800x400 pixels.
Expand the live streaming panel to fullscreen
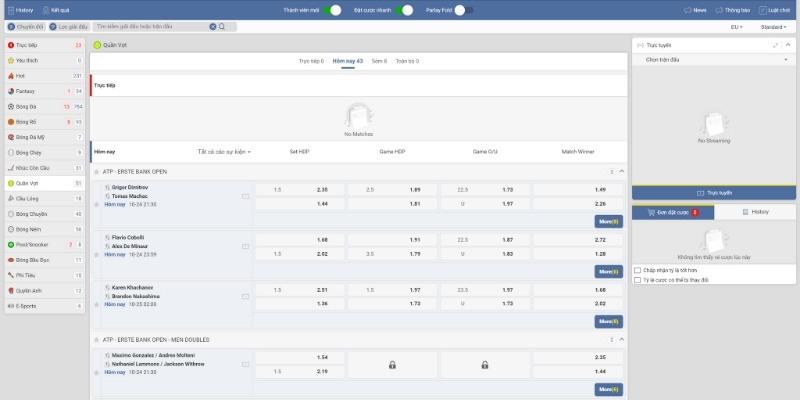tap(775, 45)
